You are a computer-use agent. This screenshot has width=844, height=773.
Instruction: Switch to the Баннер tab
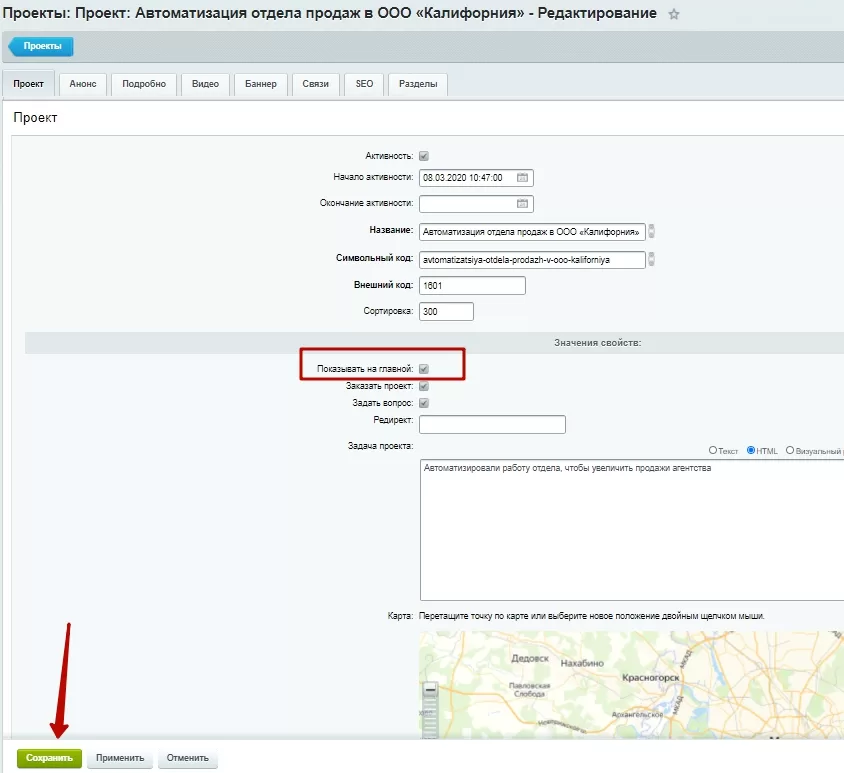pyautogui.click(x=261, y=84)
